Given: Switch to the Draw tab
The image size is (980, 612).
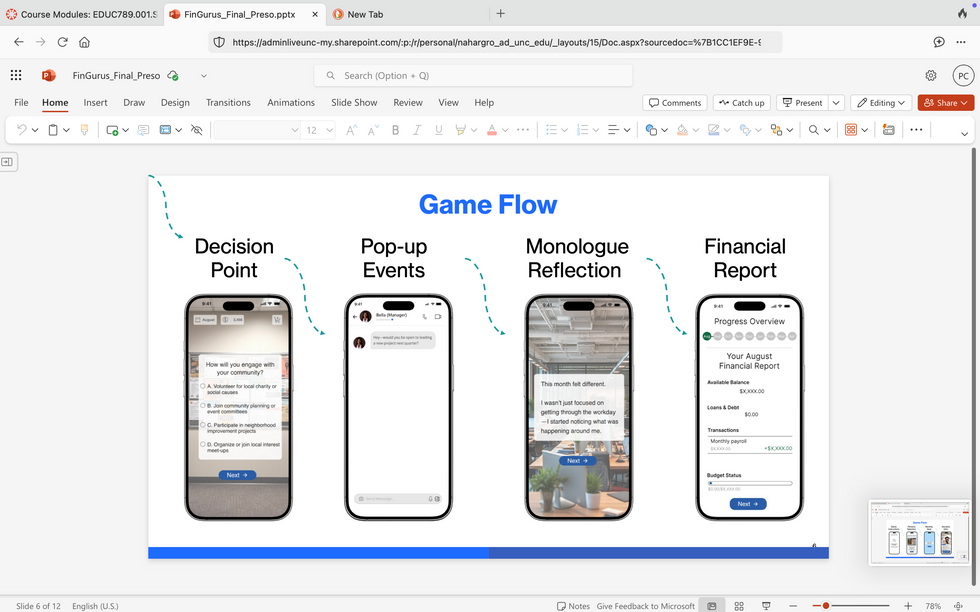Looking at the screenshot, I should point(134,103).
